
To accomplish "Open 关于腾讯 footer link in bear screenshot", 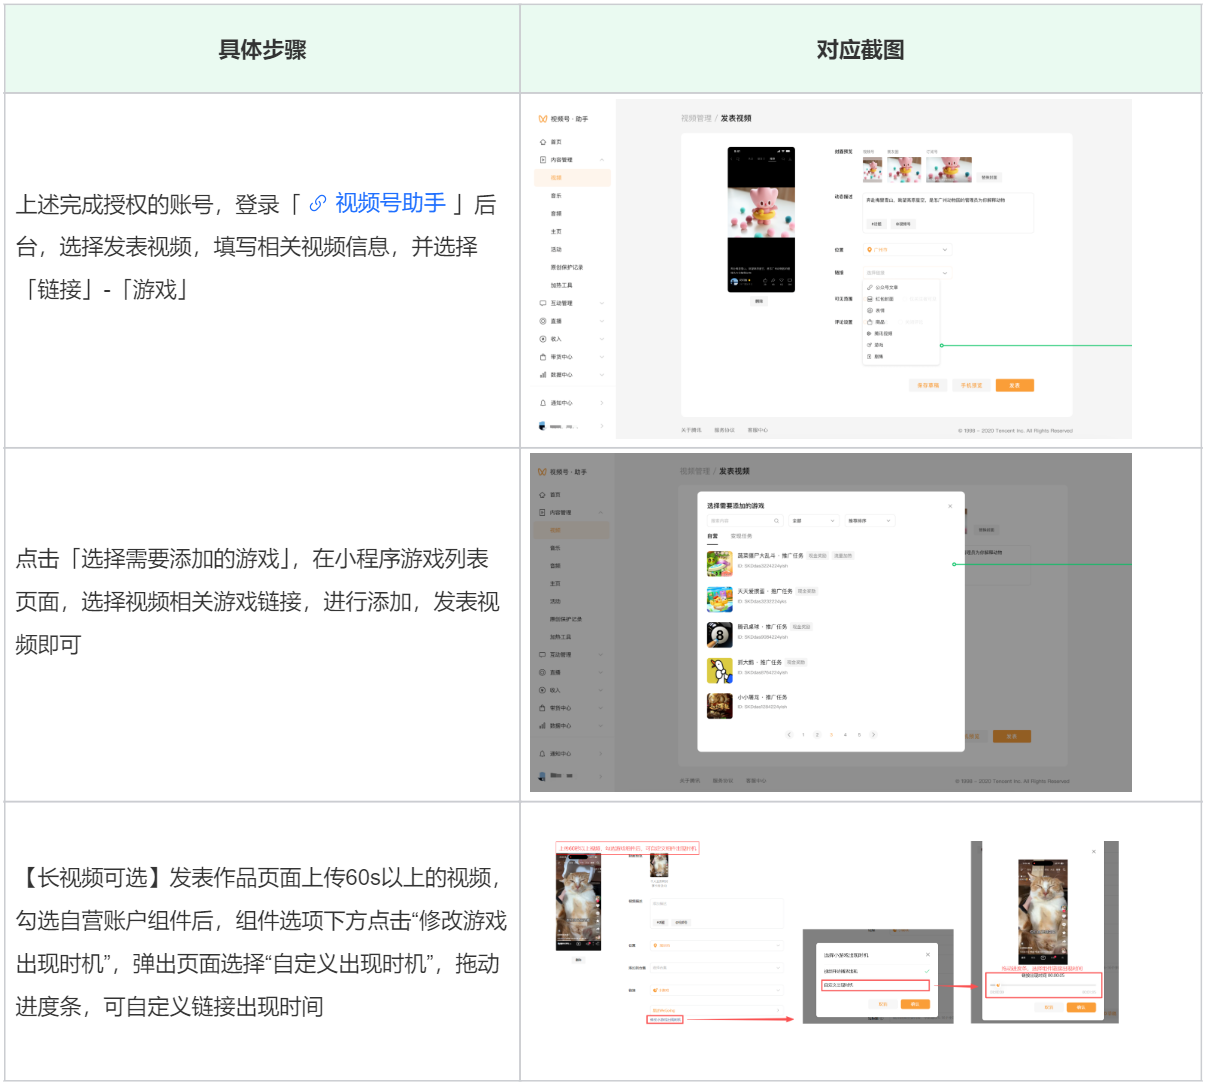I will coord(691,430).
